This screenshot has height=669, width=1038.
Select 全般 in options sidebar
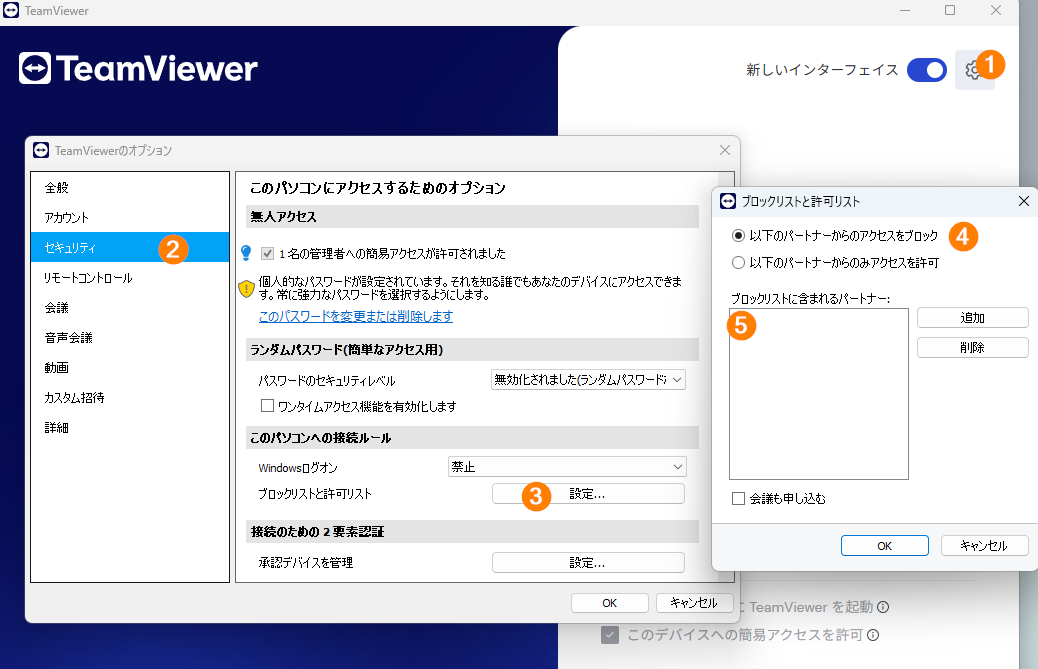130,187
